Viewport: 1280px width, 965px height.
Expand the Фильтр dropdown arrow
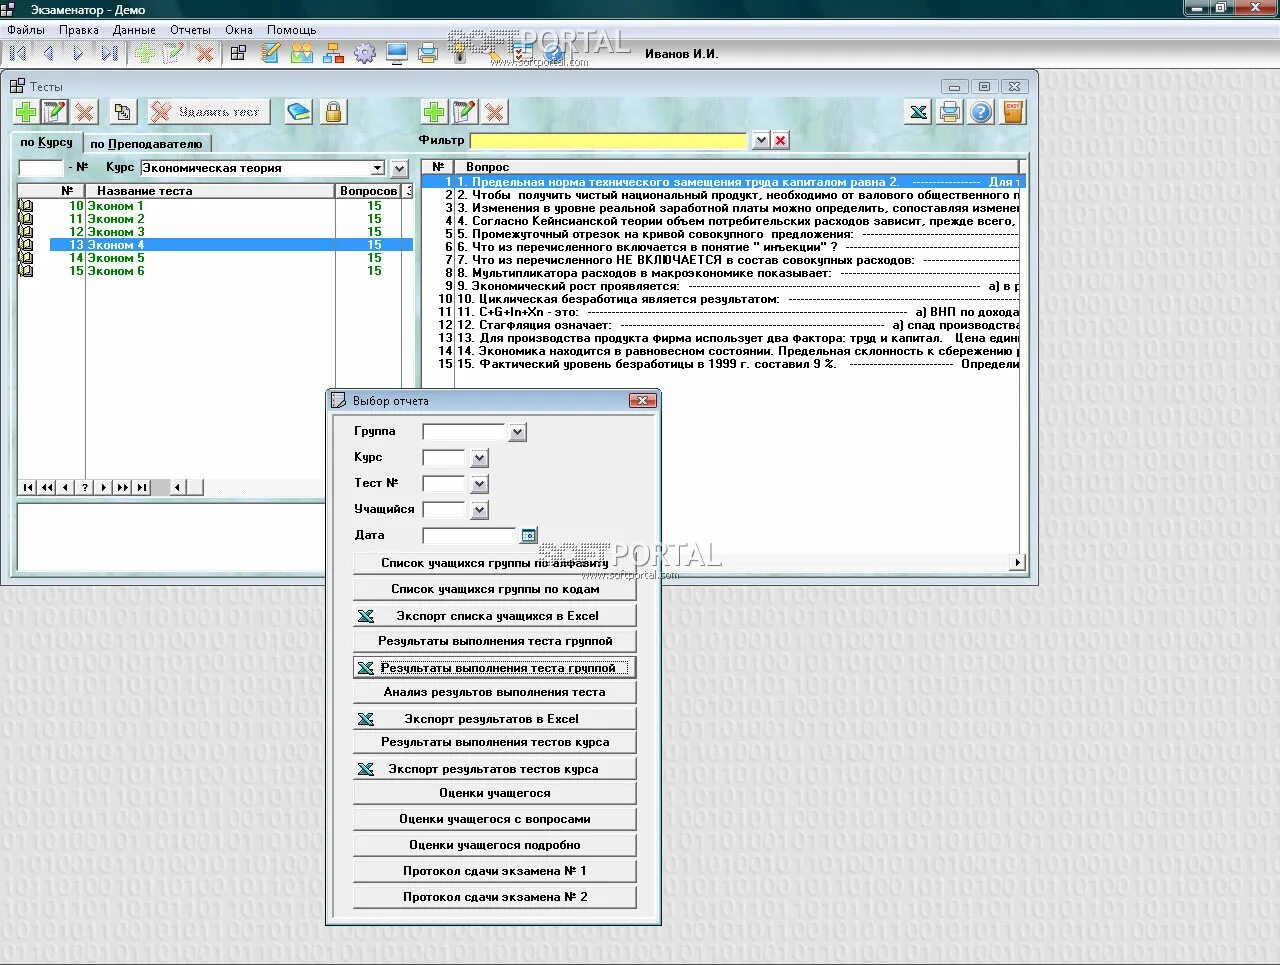[x=761, y=141]
